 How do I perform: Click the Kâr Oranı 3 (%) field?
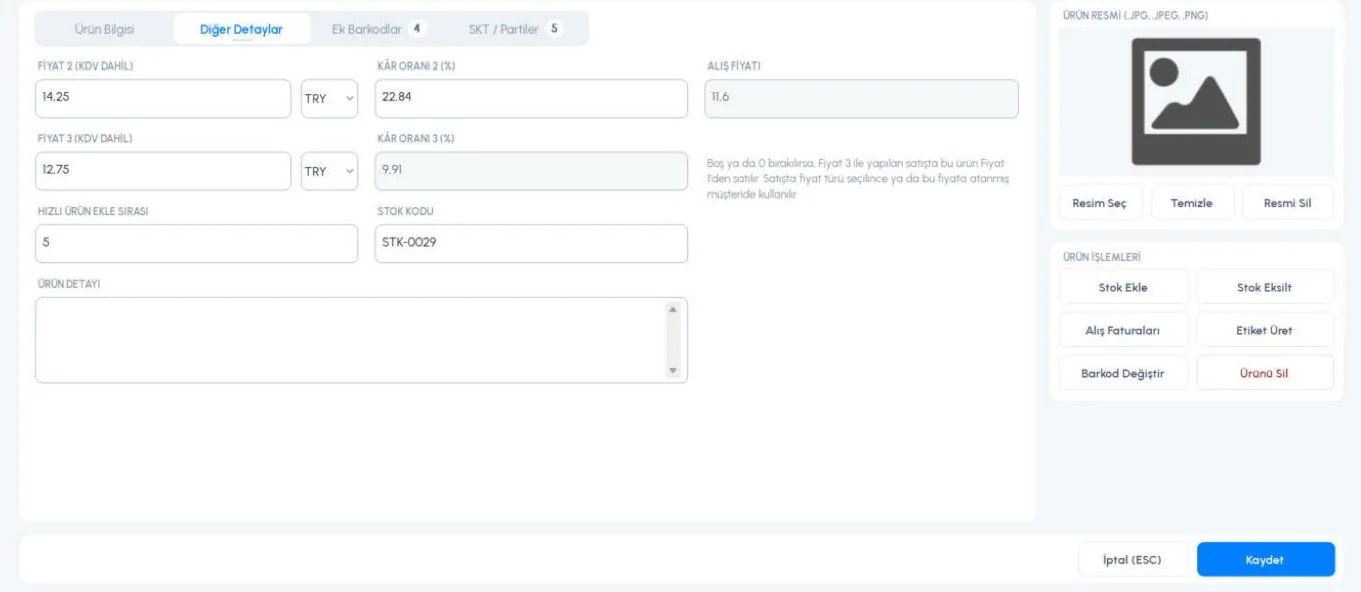pos(531,171)
